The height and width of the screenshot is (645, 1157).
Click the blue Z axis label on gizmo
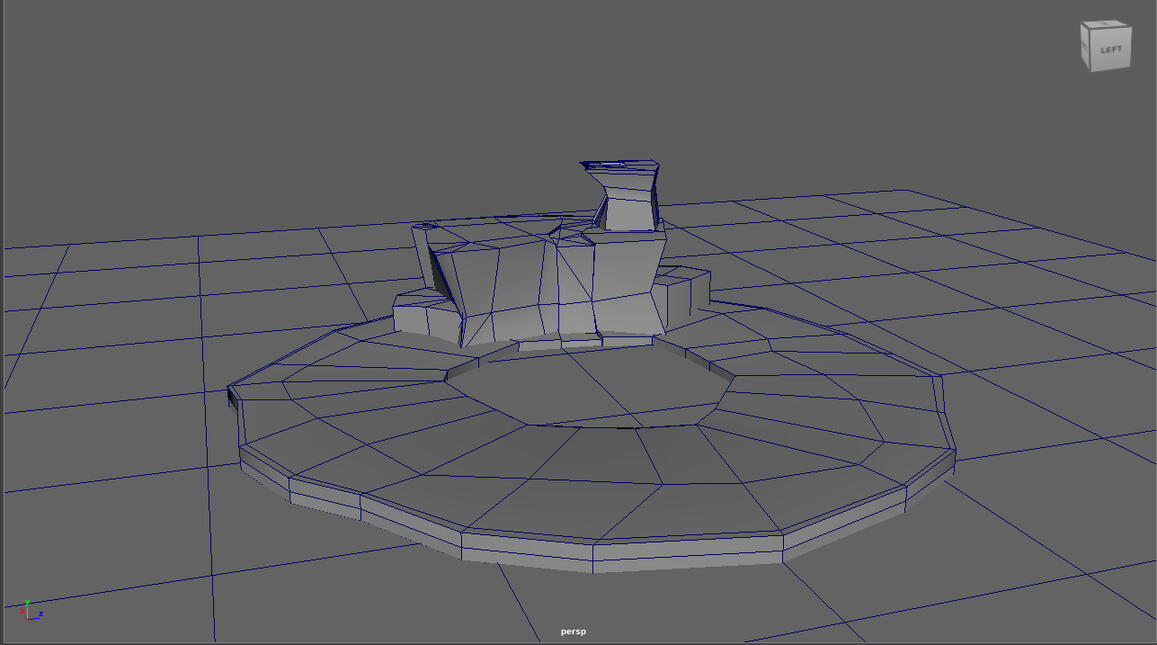coord(41,614)
